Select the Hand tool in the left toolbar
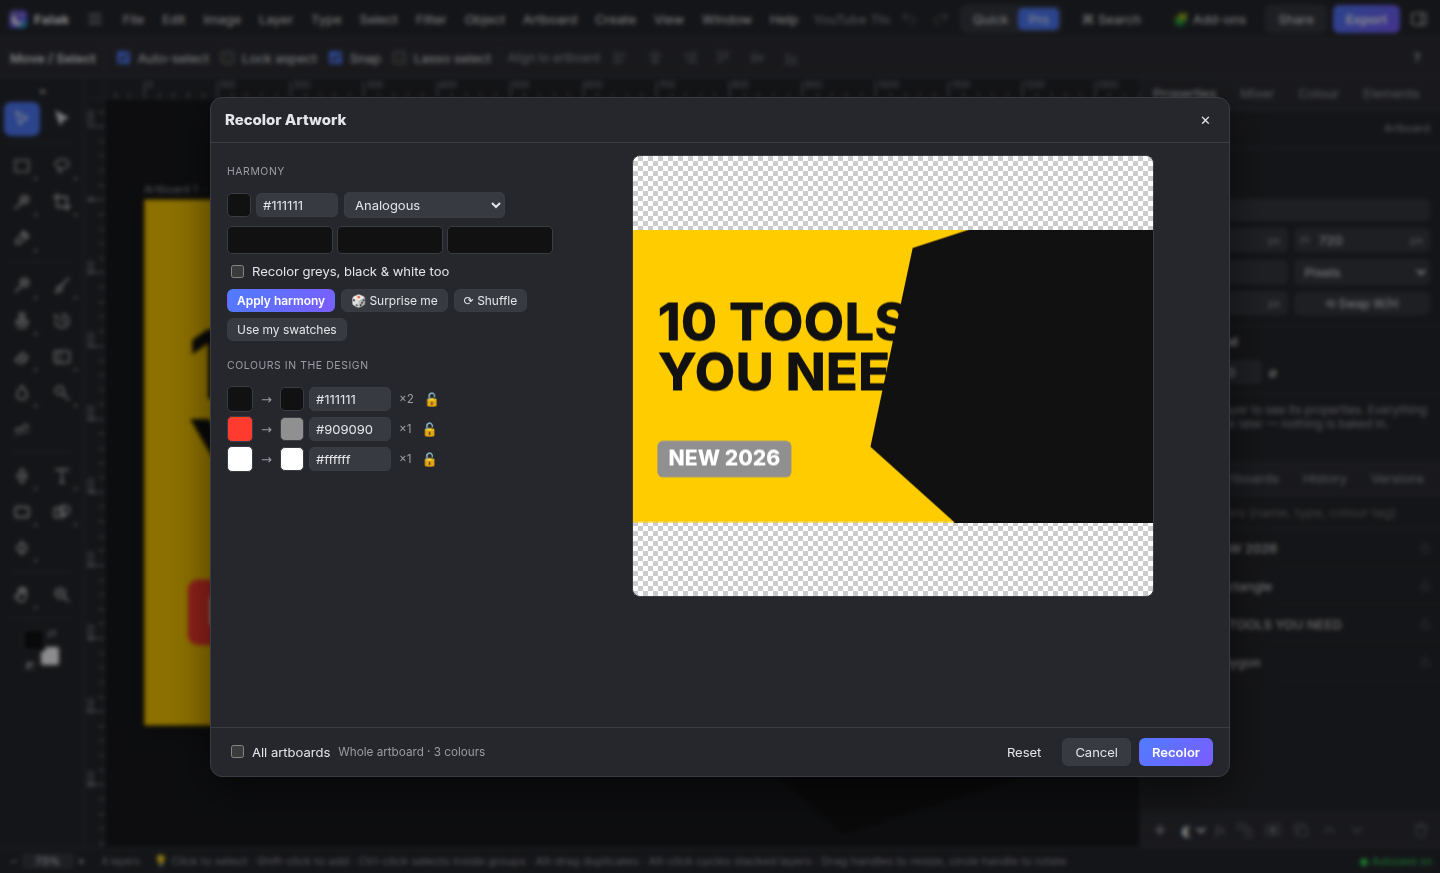 coord(22,595)
